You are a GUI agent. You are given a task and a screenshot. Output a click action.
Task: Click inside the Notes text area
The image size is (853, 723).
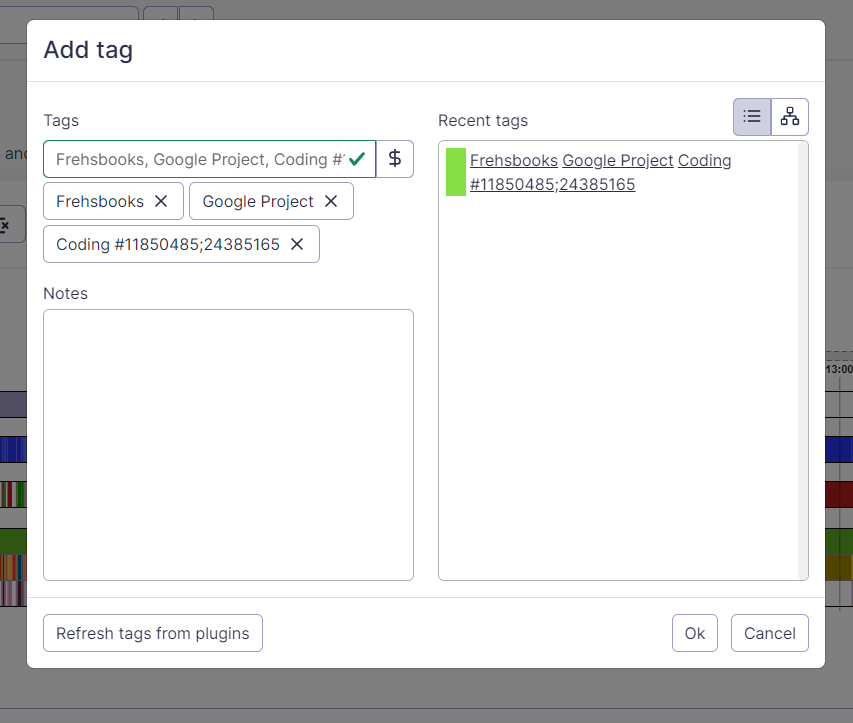(228, 444)
